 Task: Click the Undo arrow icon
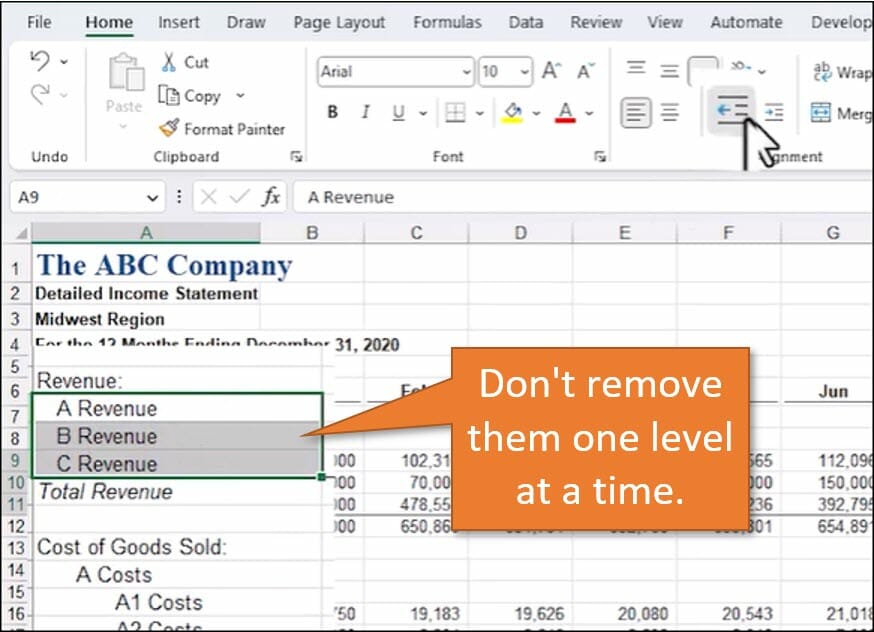pyautogui.click(x=40, y=62)
